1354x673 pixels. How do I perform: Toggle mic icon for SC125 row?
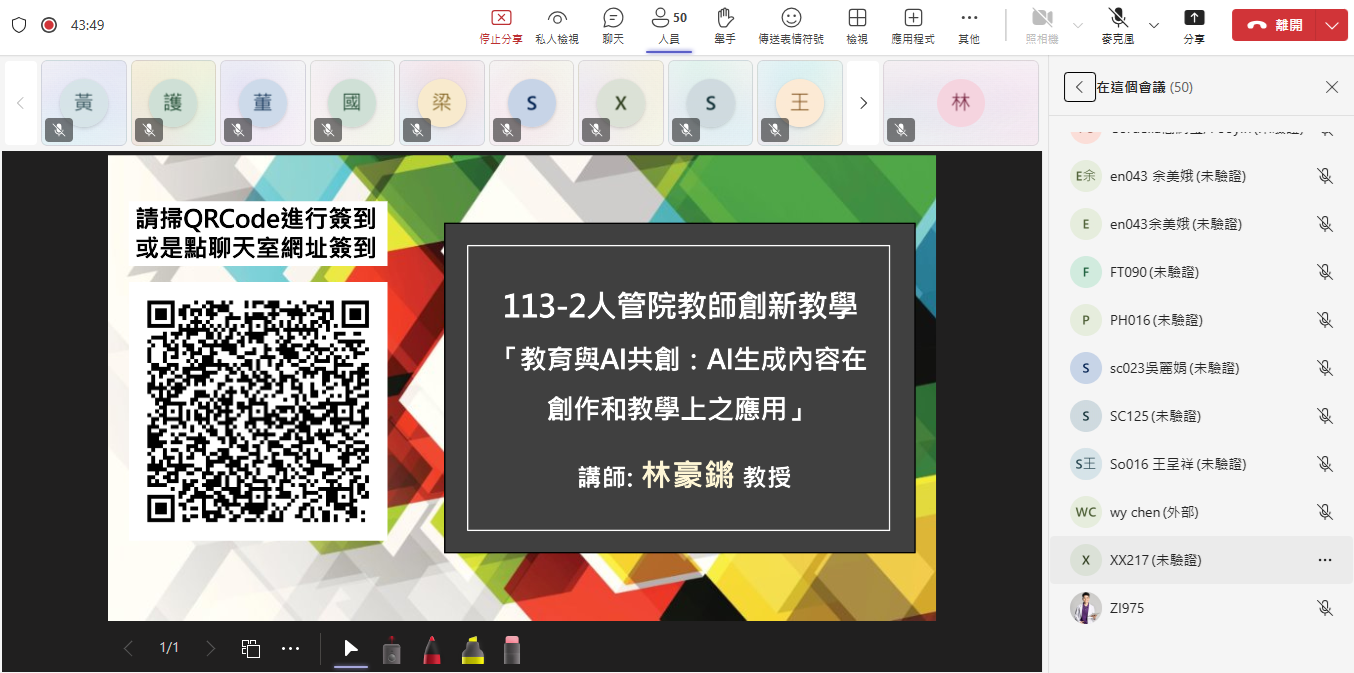(1325, 416)
